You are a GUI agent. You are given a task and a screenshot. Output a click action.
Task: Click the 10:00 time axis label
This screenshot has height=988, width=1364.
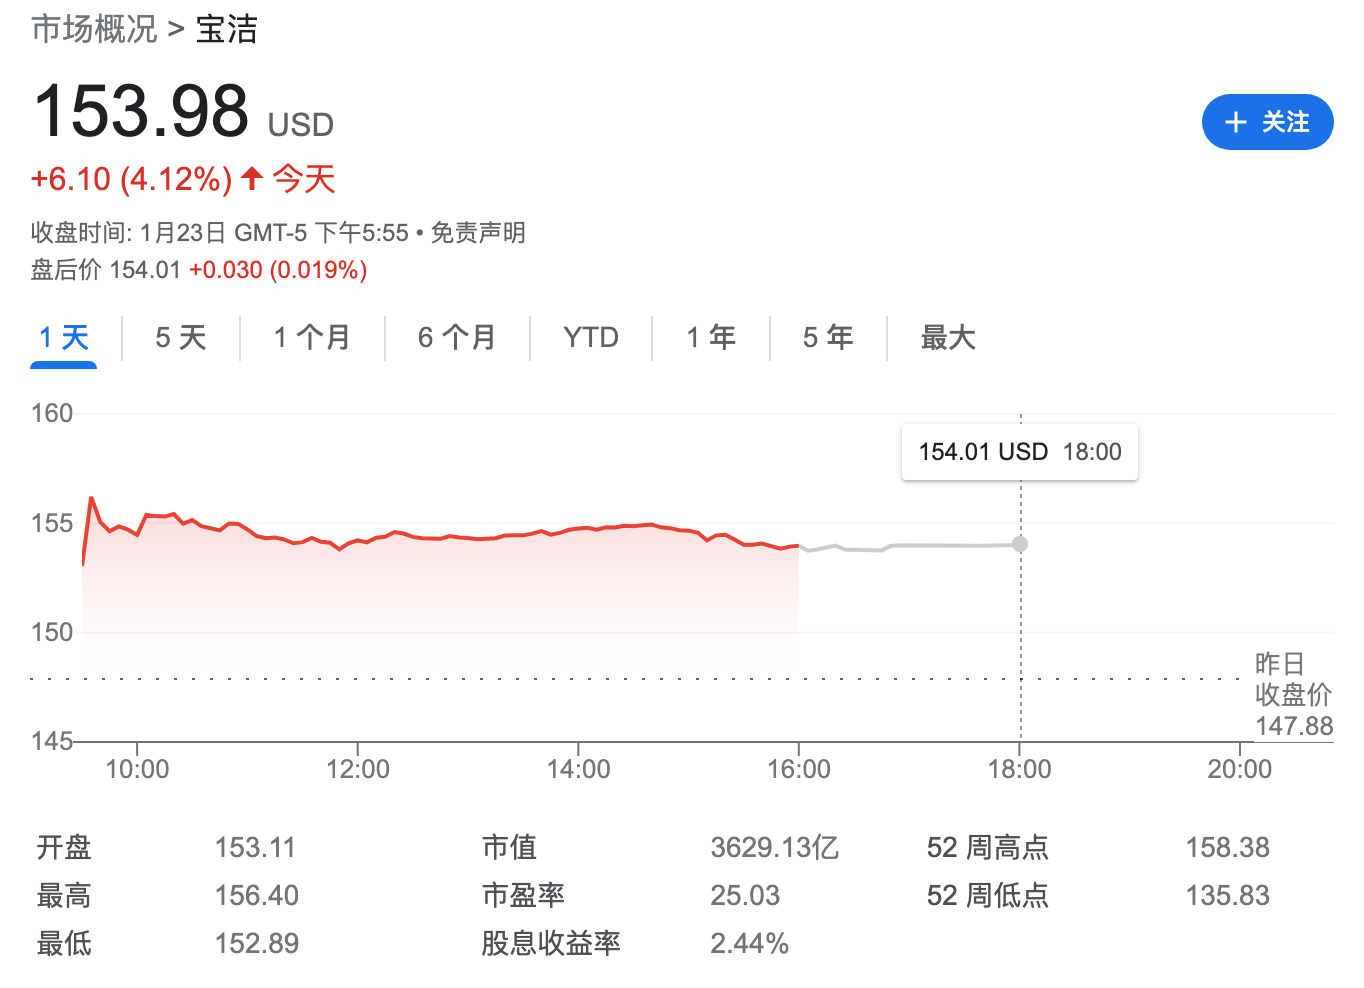click(138, 769)
